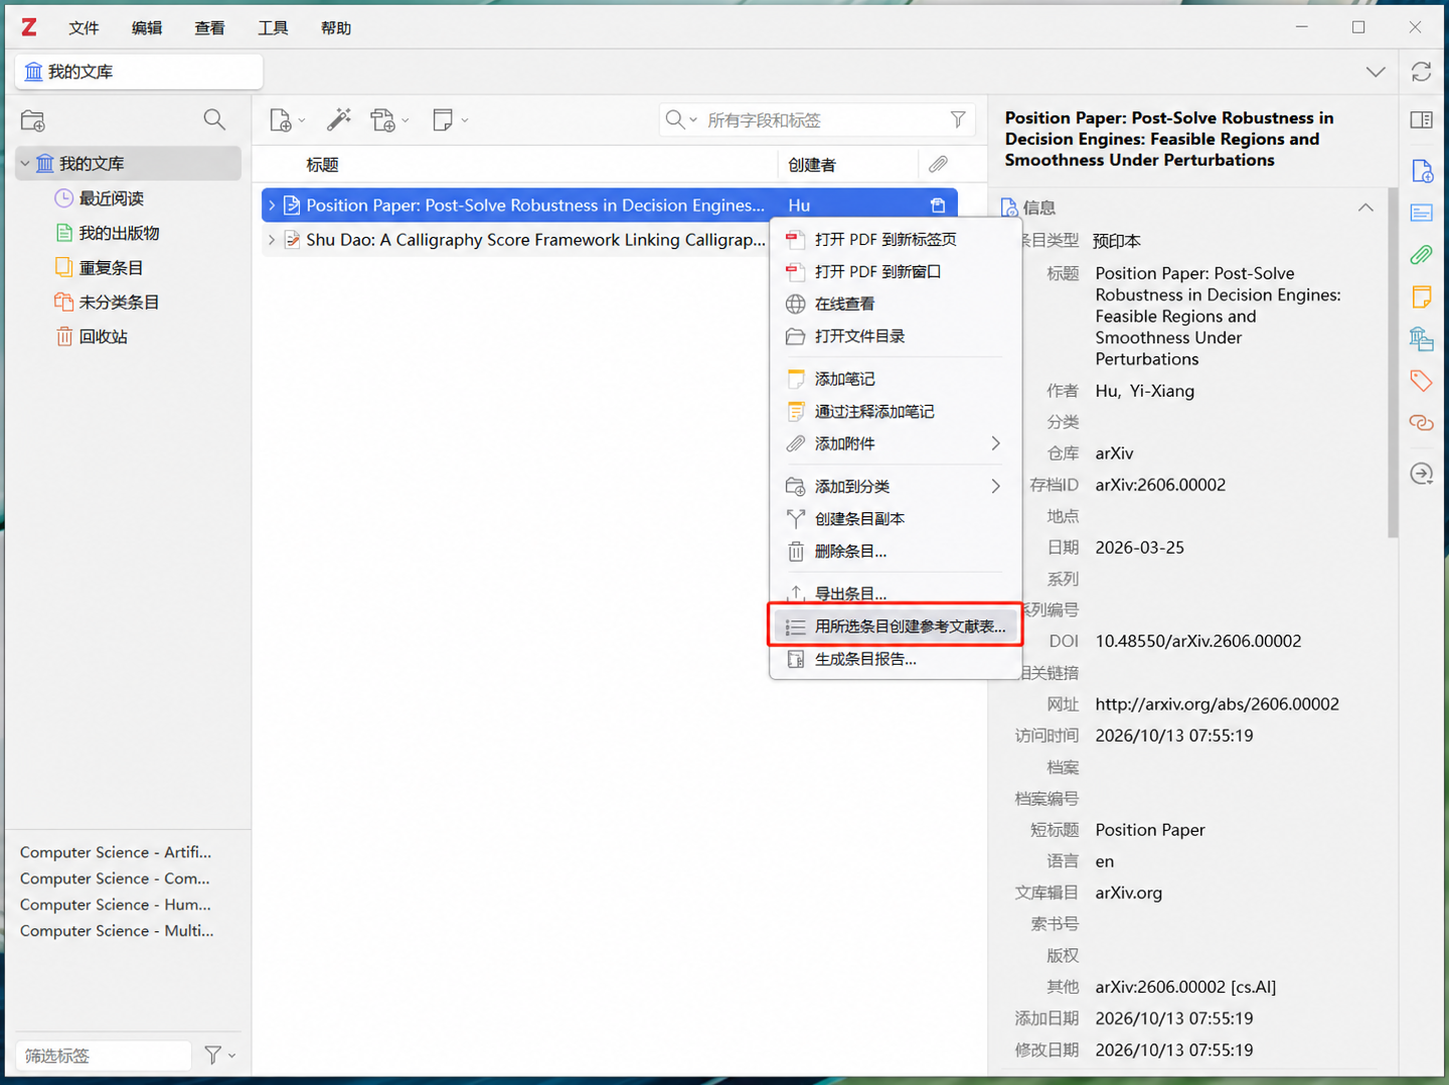Open the Related section icon in side rail
This screenshot has height=1085, width=1449.
1422,423
